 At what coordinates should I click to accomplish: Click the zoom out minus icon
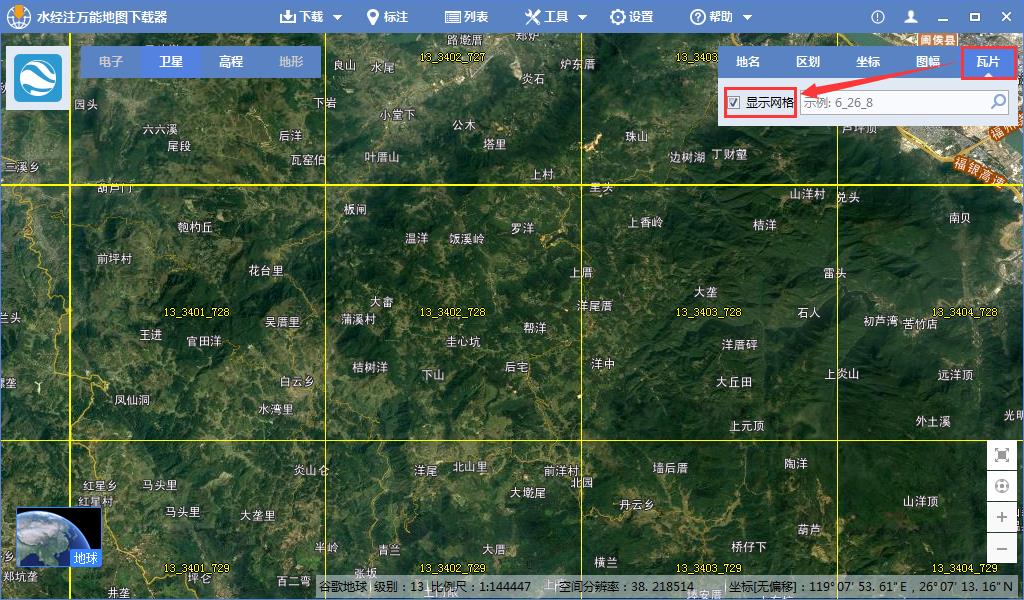[1002, 548]
